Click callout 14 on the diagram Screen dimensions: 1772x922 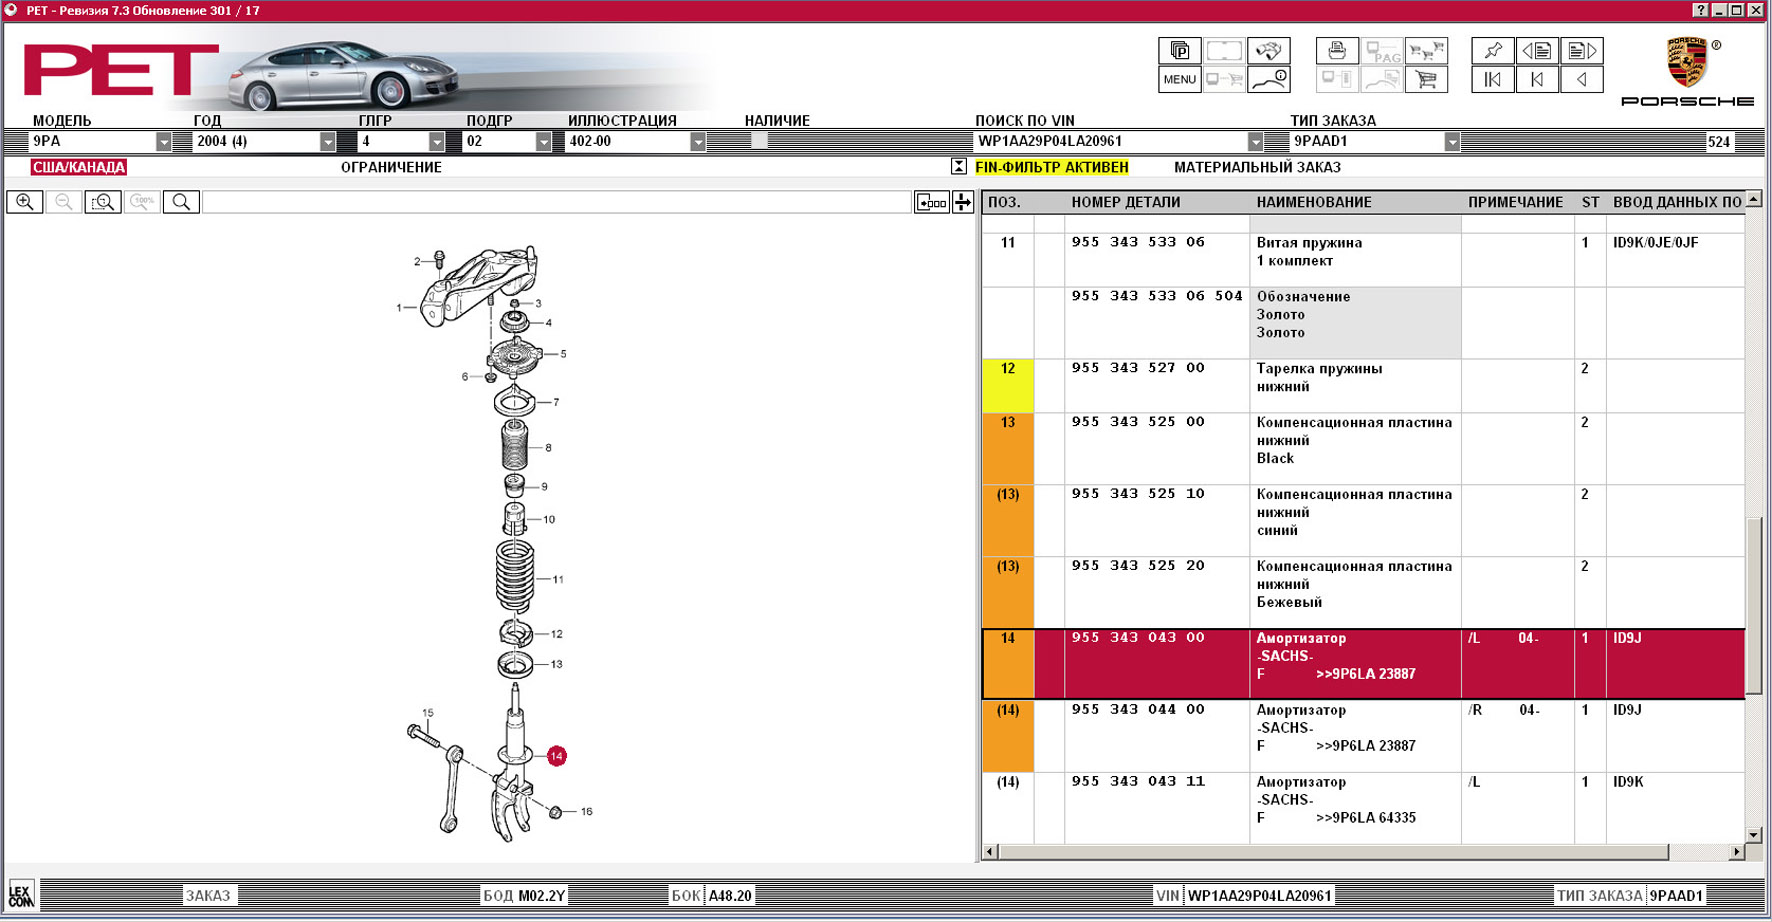[x=557, y=756]
